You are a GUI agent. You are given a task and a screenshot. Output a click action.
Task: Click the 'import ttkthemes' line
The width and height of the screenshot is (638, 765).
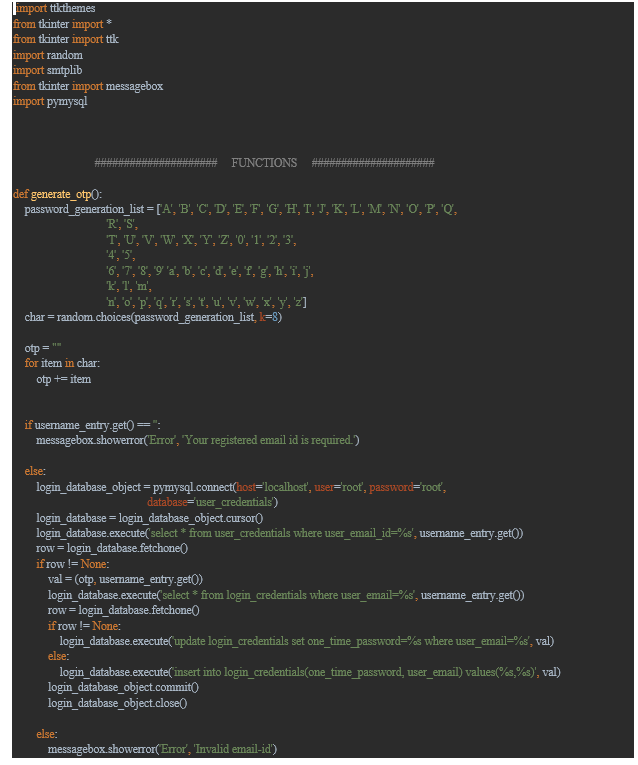click(x=55, y=8)
